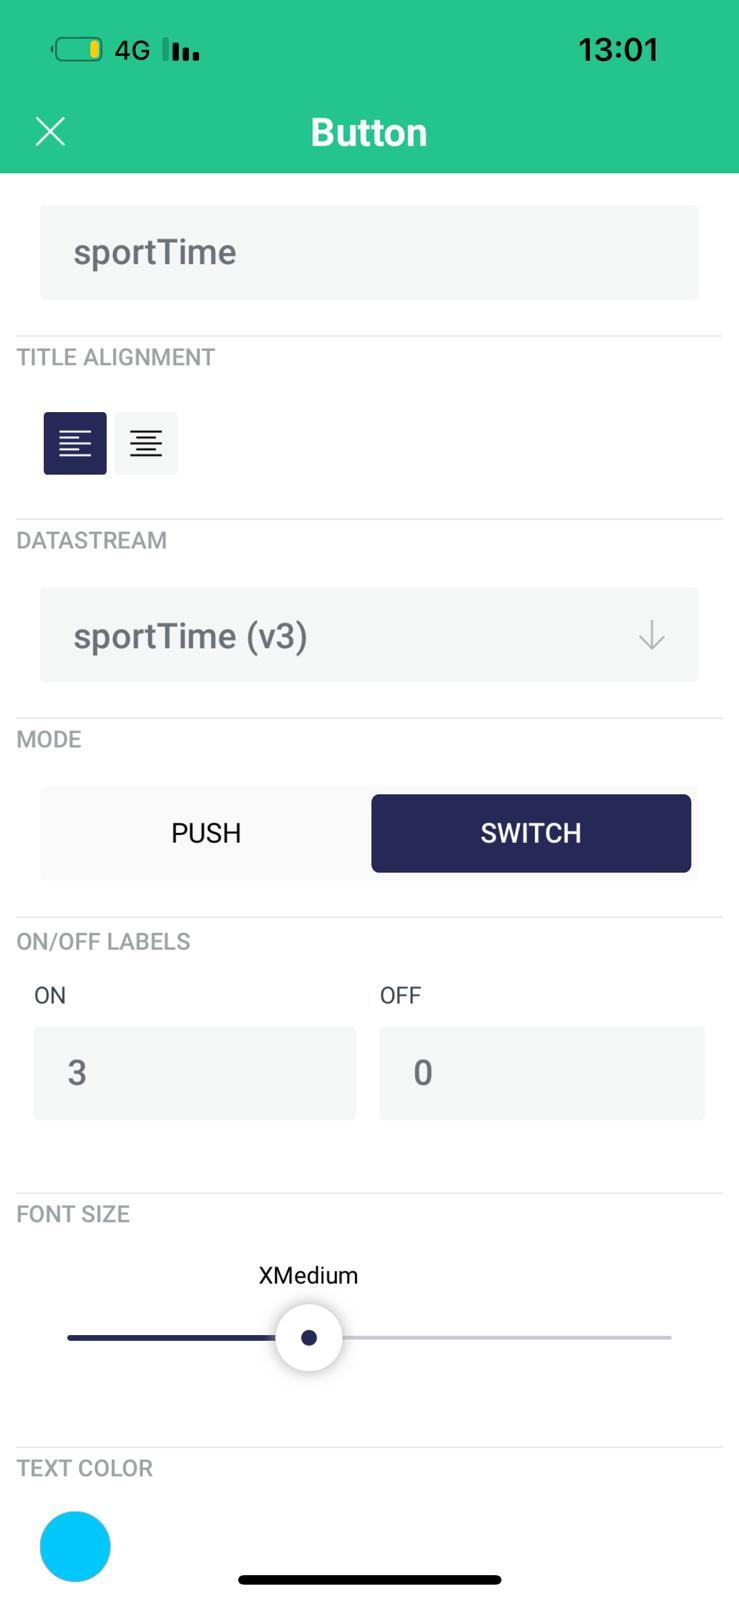Tap the XMedium font size label
739x1600 pixels.
[x=308, y=1275]
